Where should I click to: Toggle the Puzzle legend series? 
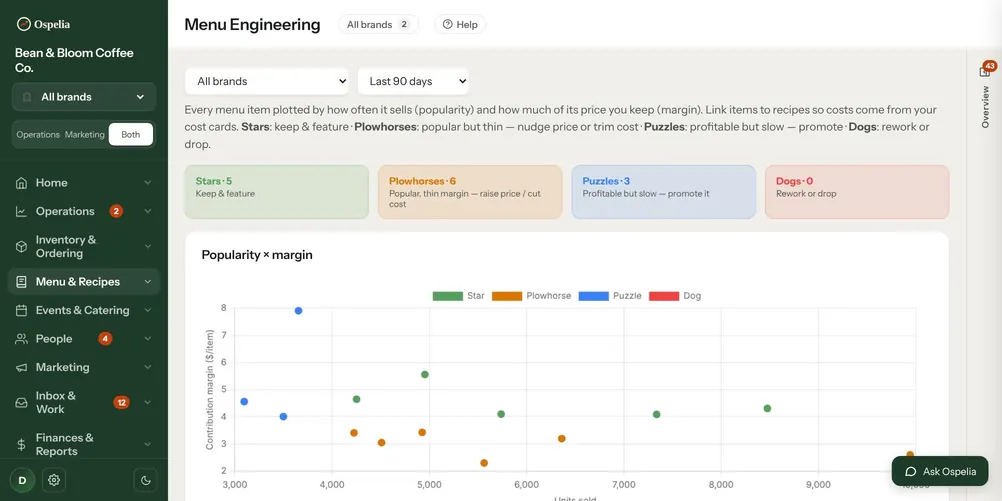pos(610,296)
